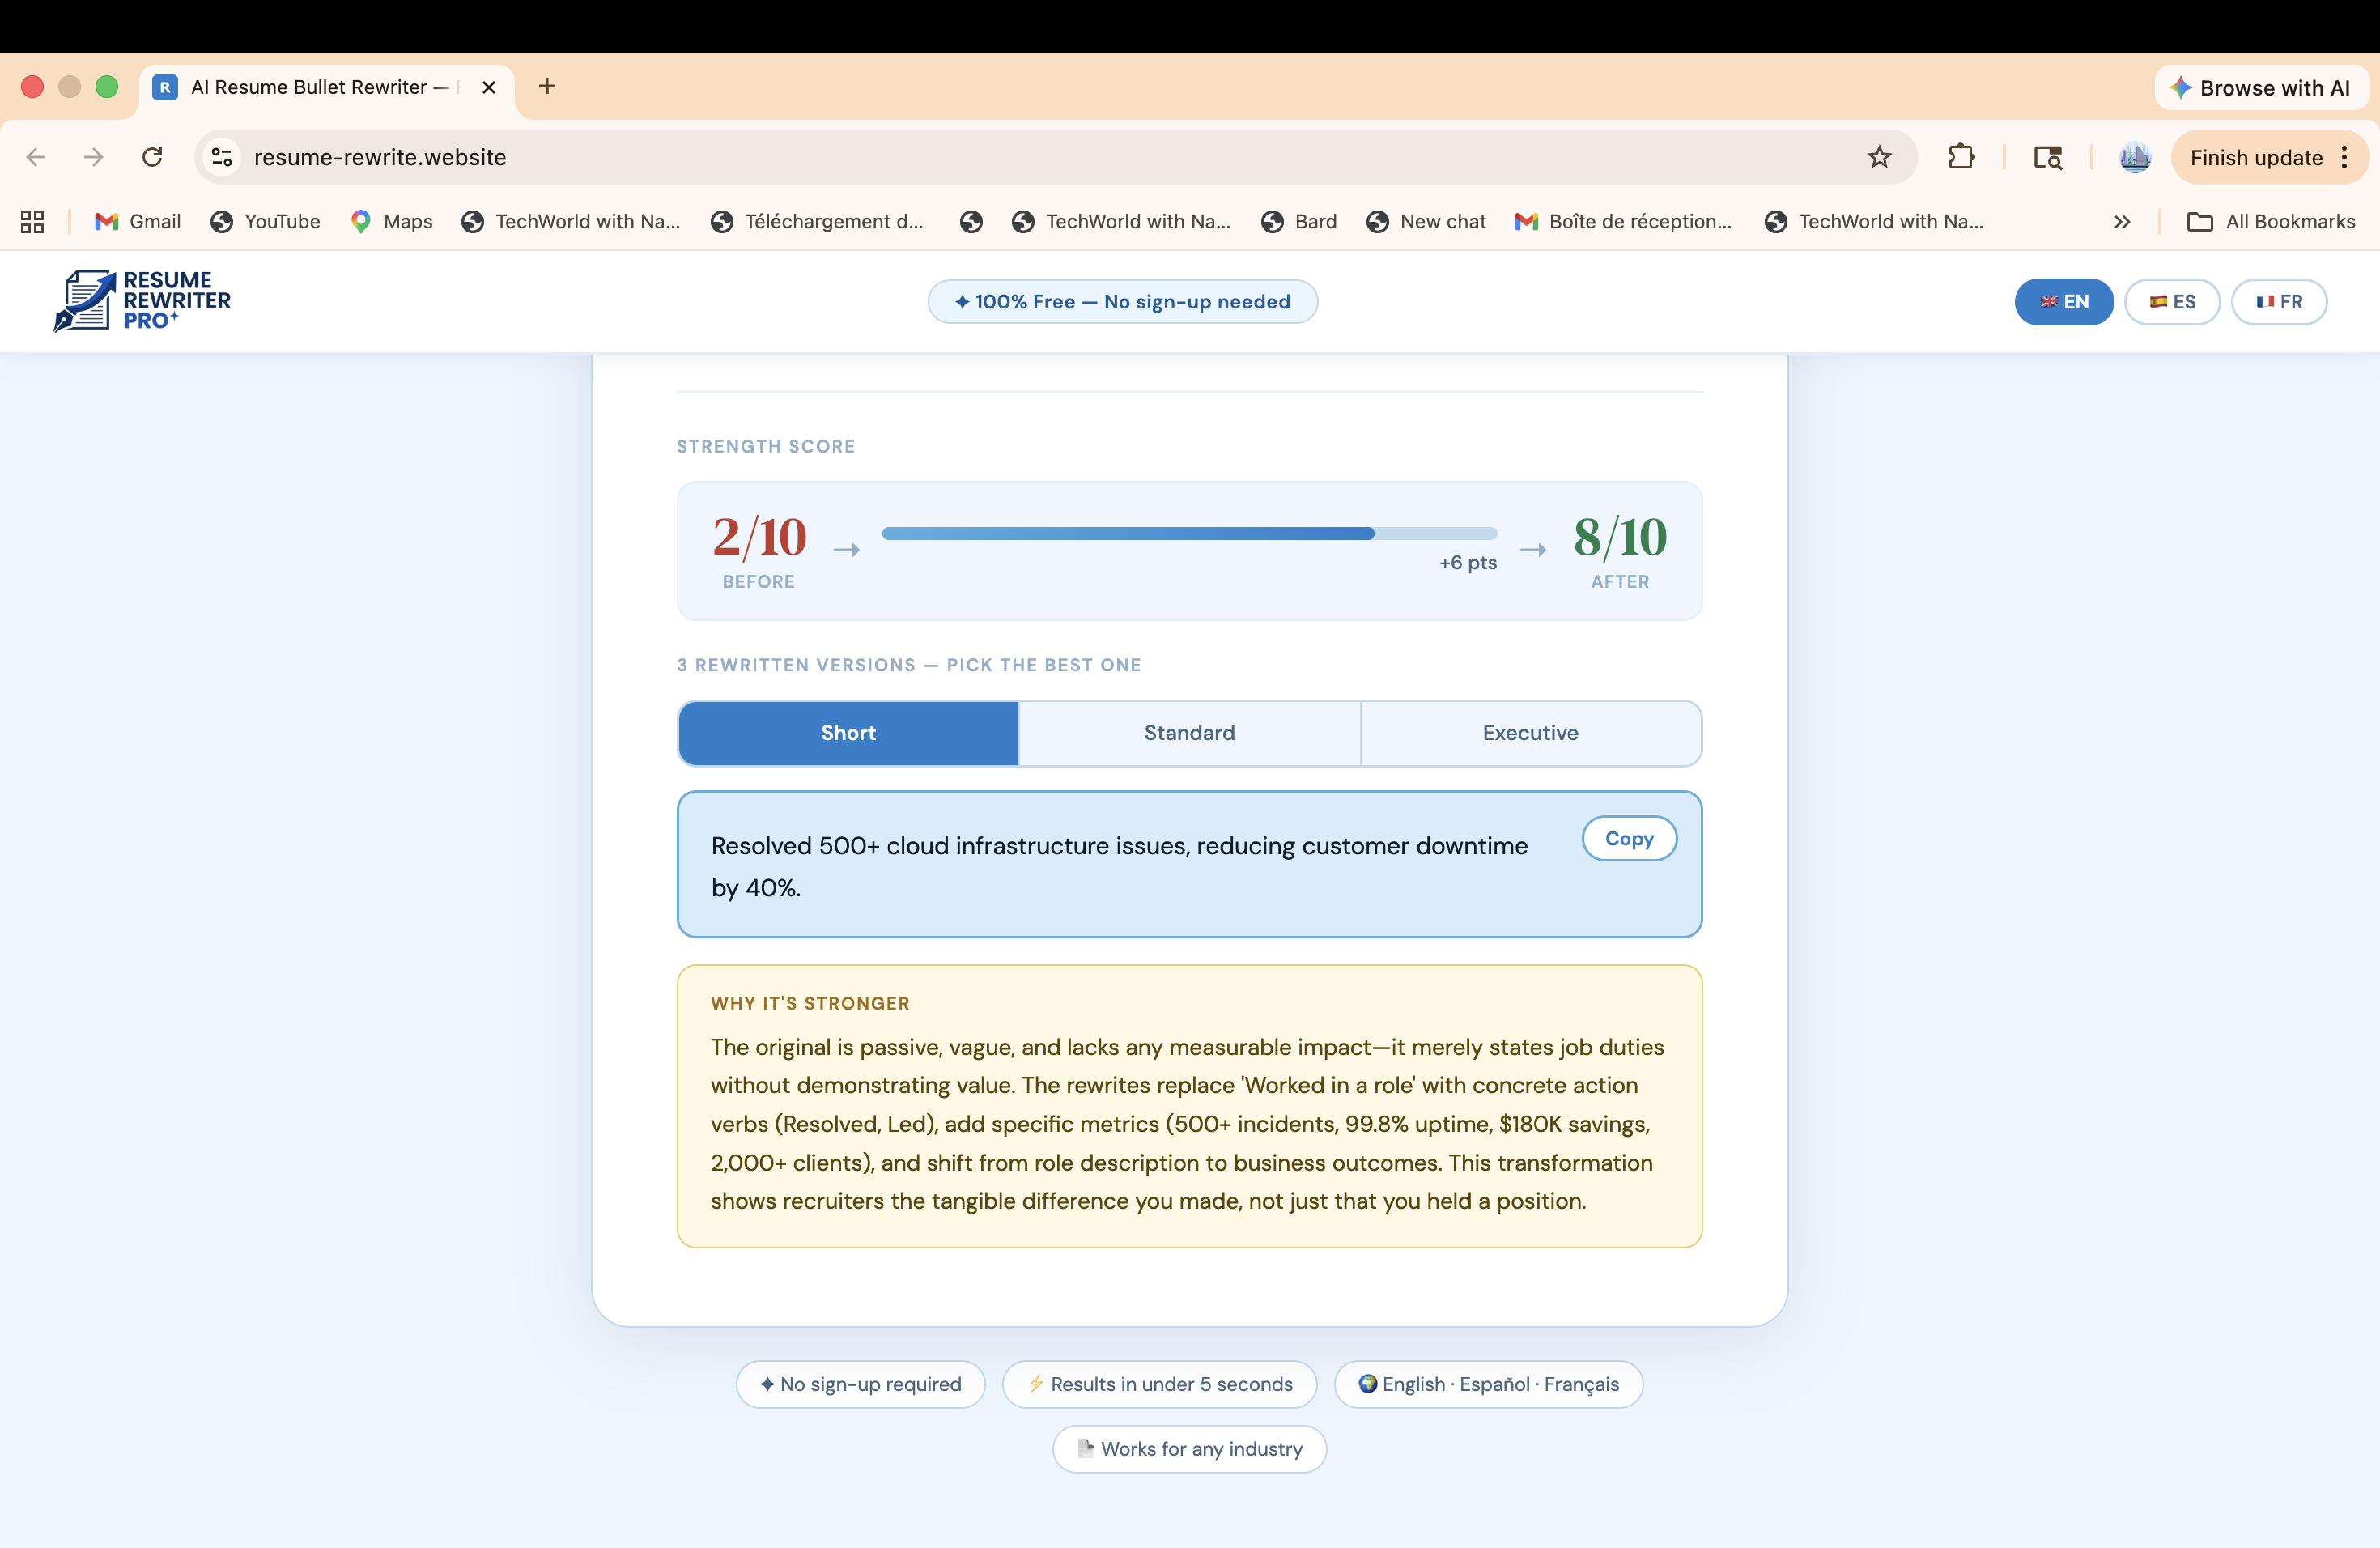
Task: Expand the hidden bookmarks overflow chevron
Action: coord(2121,221)
